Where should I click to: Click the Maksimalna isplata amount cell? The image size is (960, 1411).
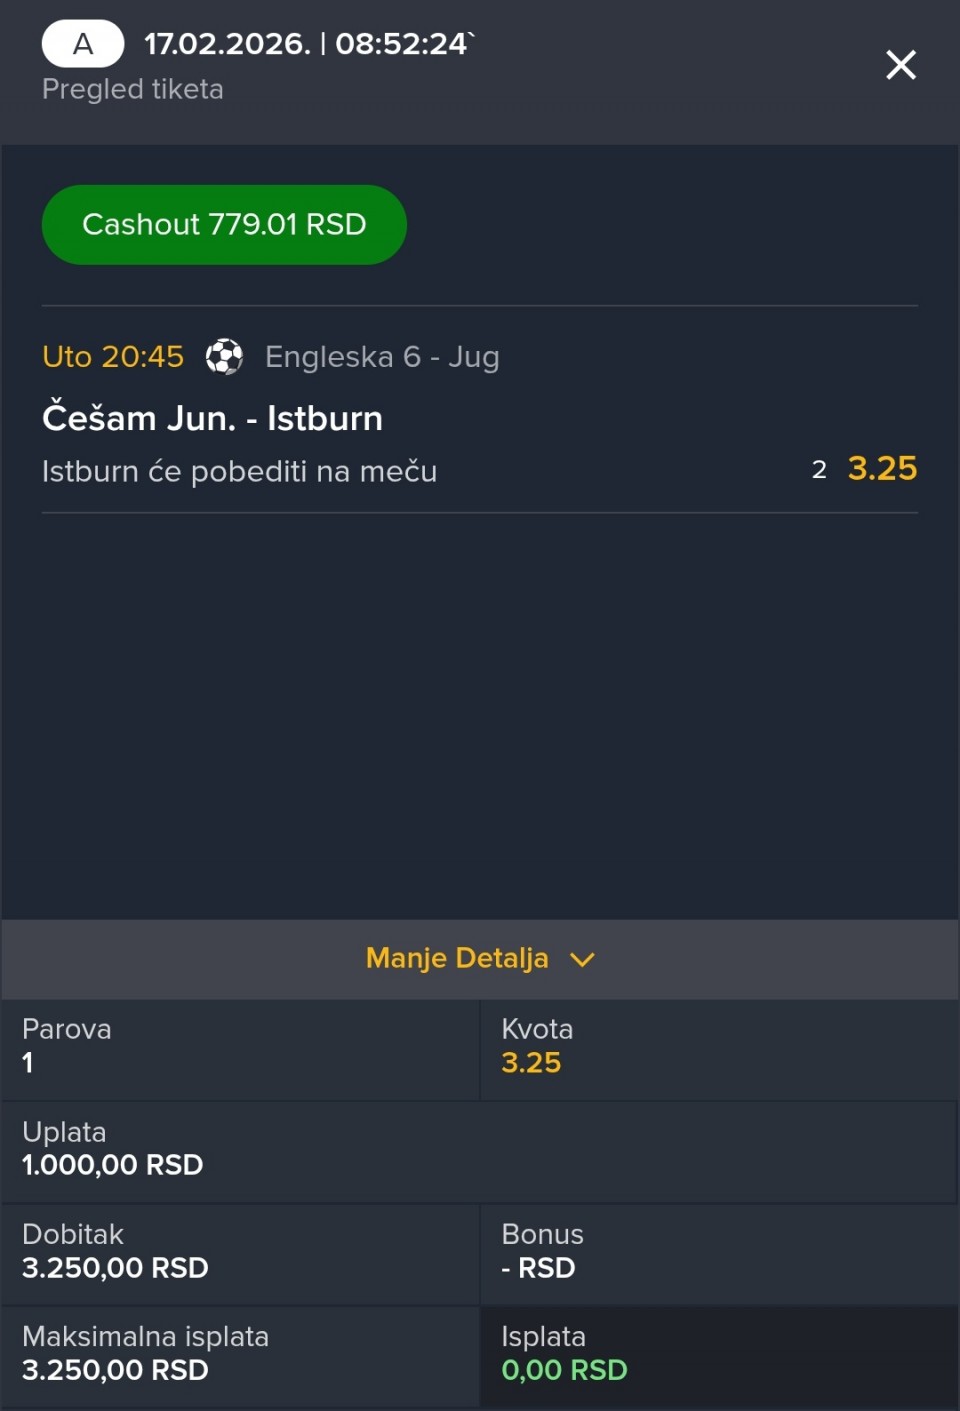tap(240, 1354)
